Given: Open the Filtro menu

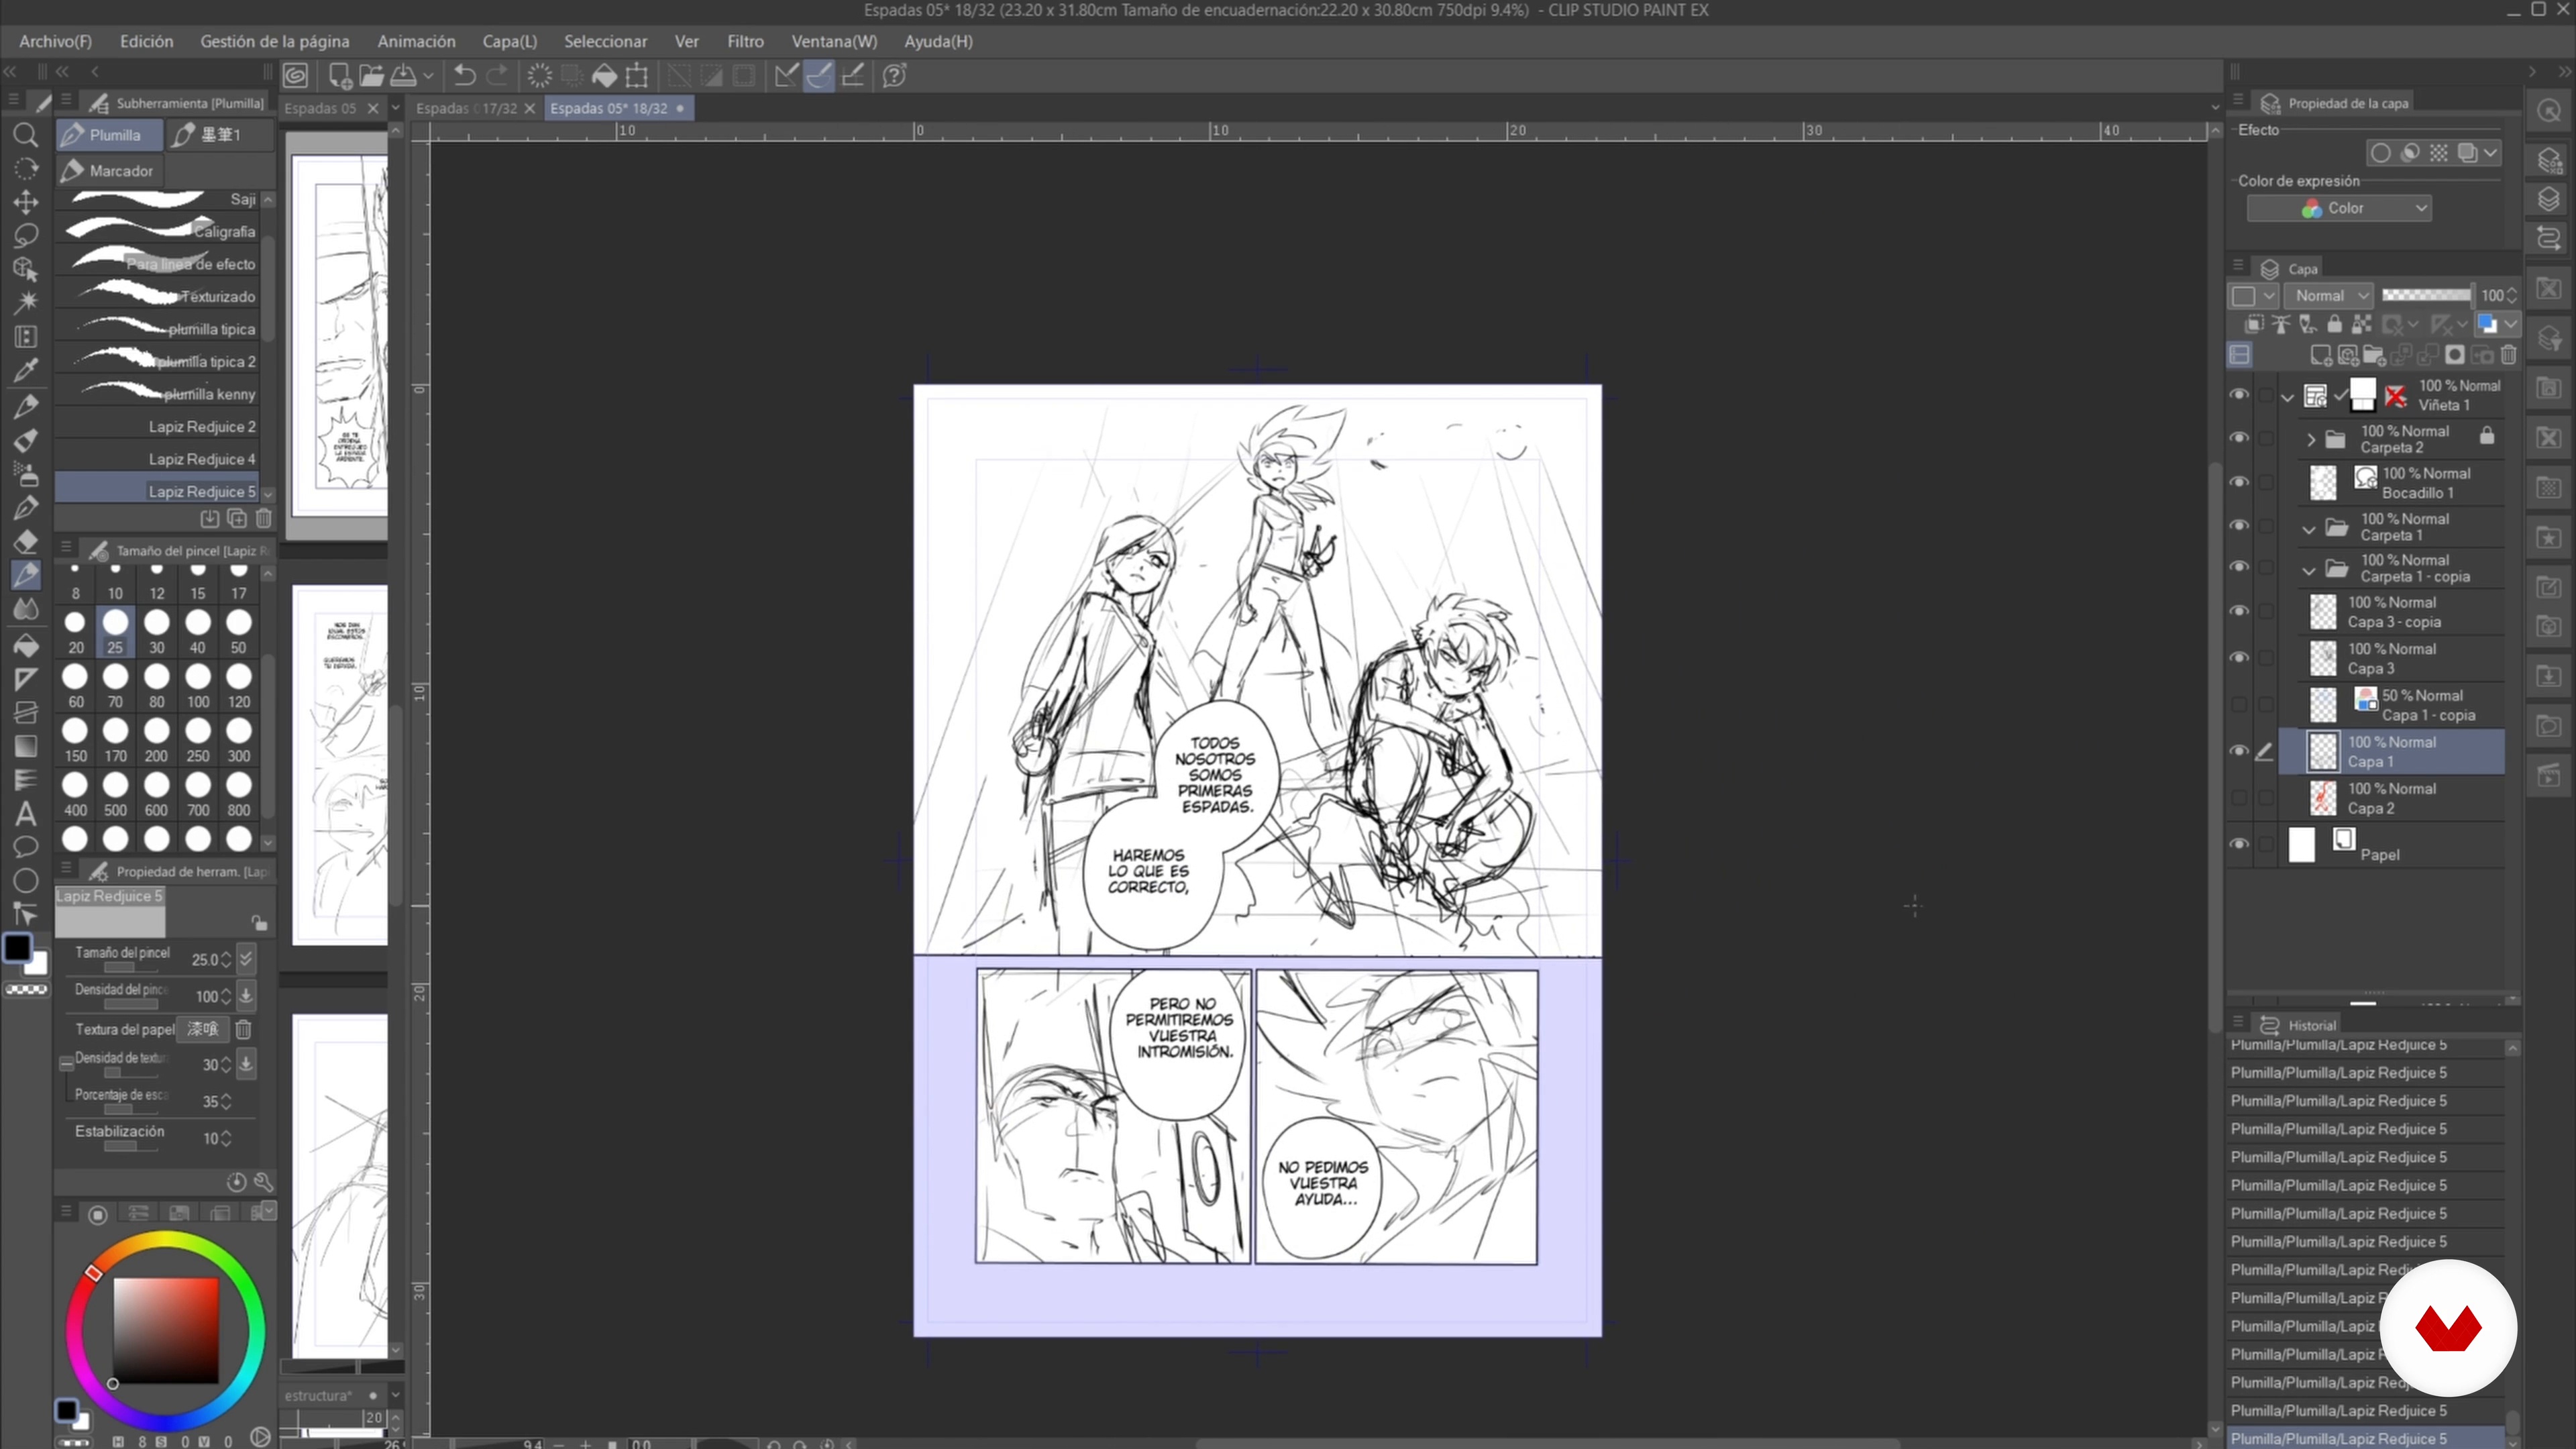Looking at the screenshot, I should 745,41.
